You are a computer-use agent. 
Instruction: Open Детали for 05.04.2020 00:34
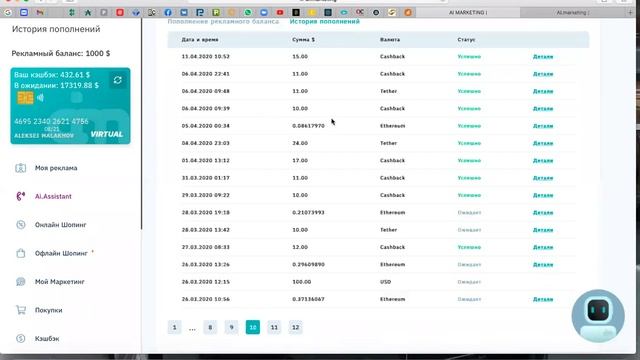(x=543, y=126)
